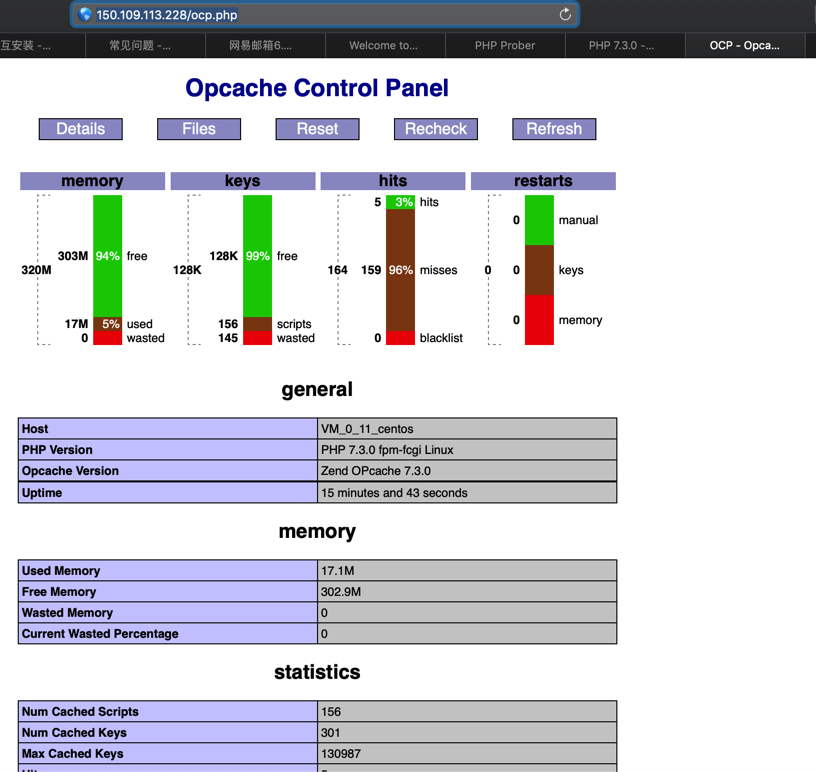Click the Opcache Version row label
Image resolution: width=816 pixels, height=772 pixels.
(70, 471)
